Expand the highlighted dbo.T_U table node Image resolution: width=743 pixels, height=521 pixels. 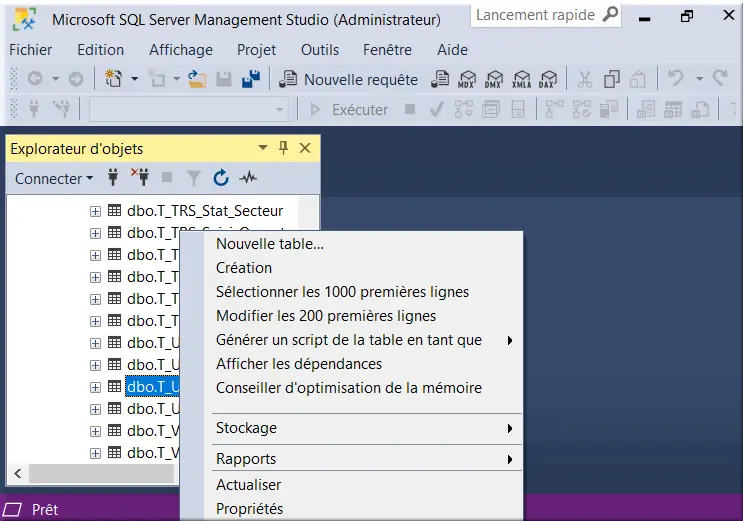pyautogui.click(x=95, y=387)
